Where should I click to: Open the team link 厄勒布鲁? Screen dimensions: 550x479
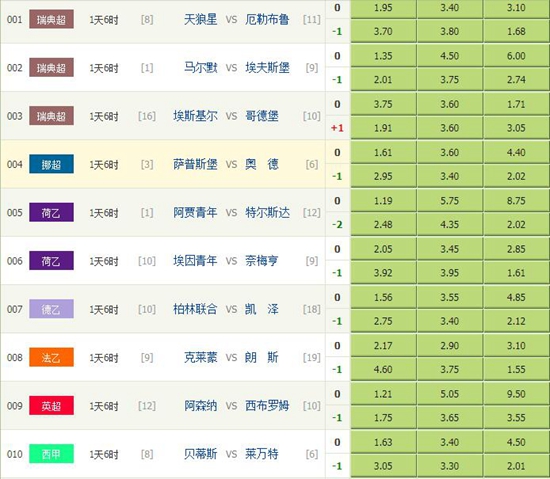(x=267, y=19)
